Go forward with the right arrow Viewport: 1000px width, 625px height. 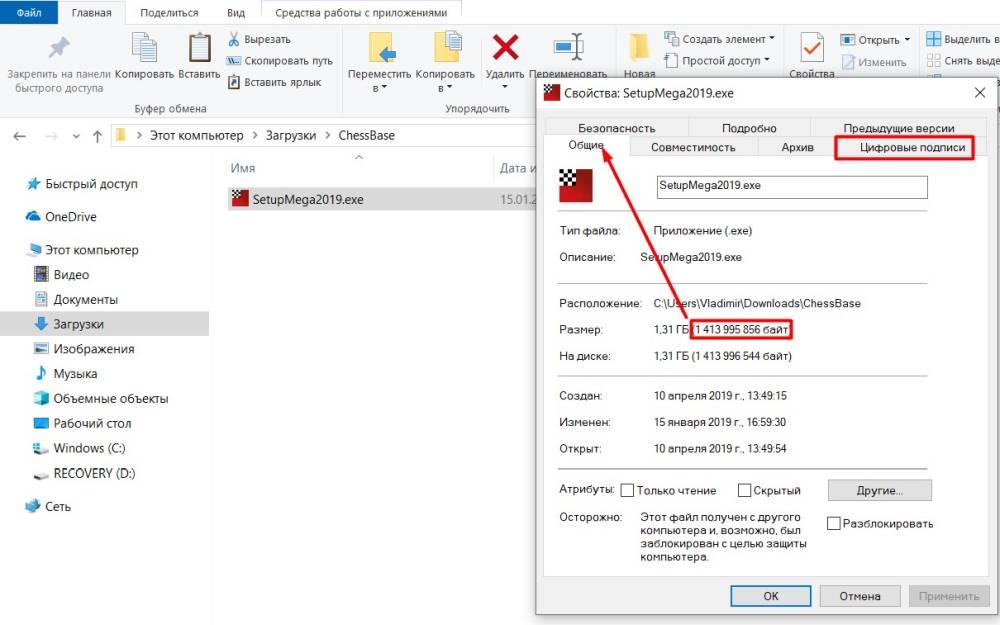point(52,136)
